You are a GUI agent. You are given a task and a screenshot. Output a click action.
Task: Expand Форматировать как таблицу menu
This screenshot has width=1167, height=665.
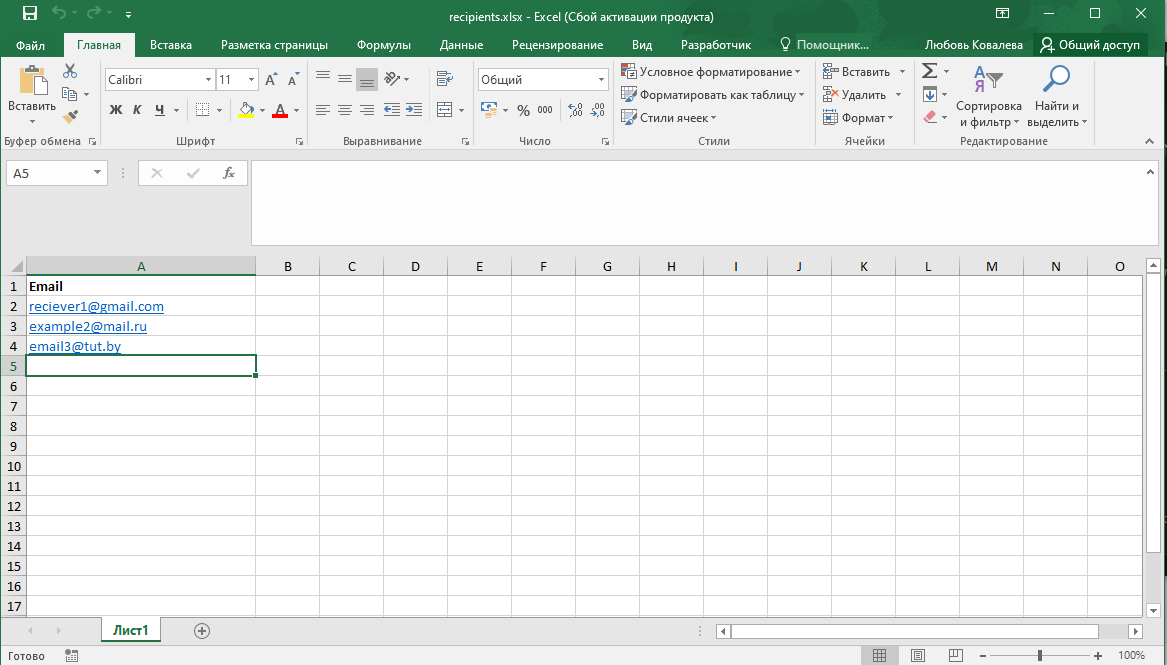click(x=712, y=95)
